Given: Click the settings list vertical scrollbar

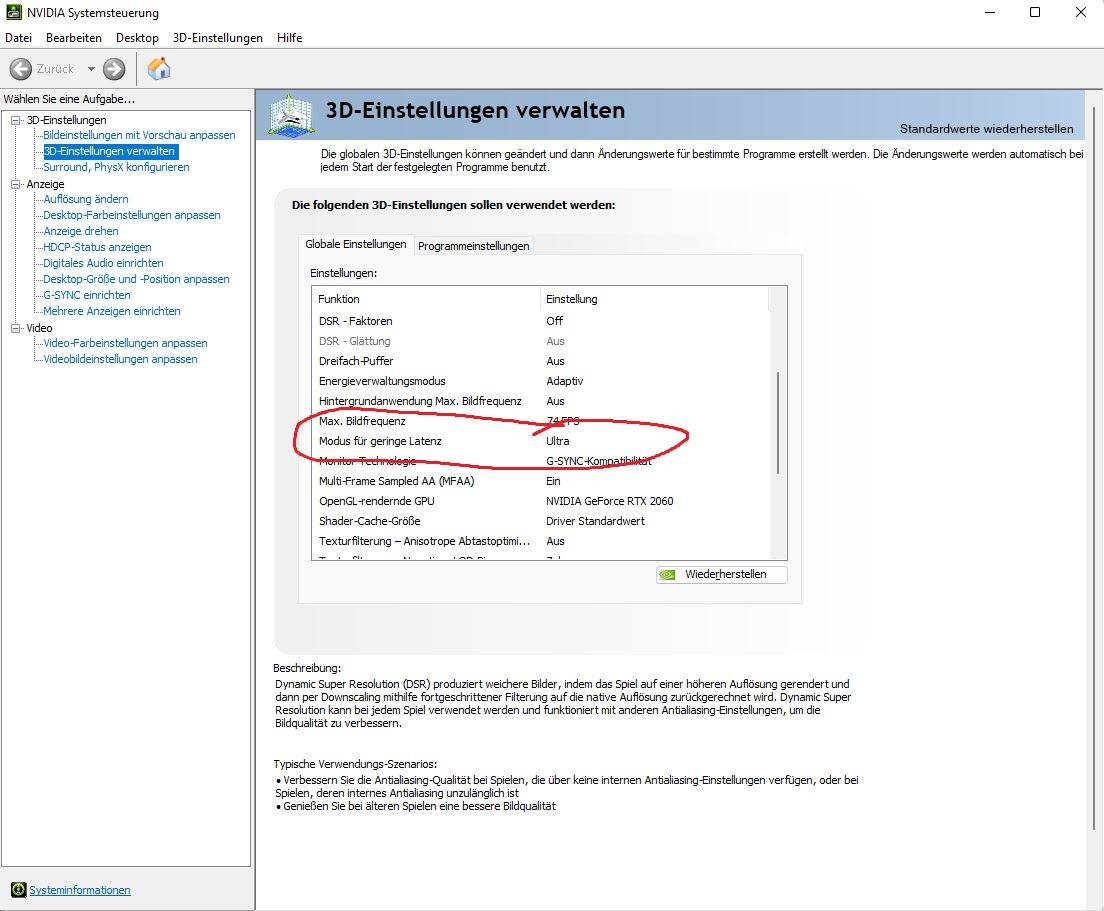Looking at the screenshot, I should pyautogui.click(x=778, y=422).
